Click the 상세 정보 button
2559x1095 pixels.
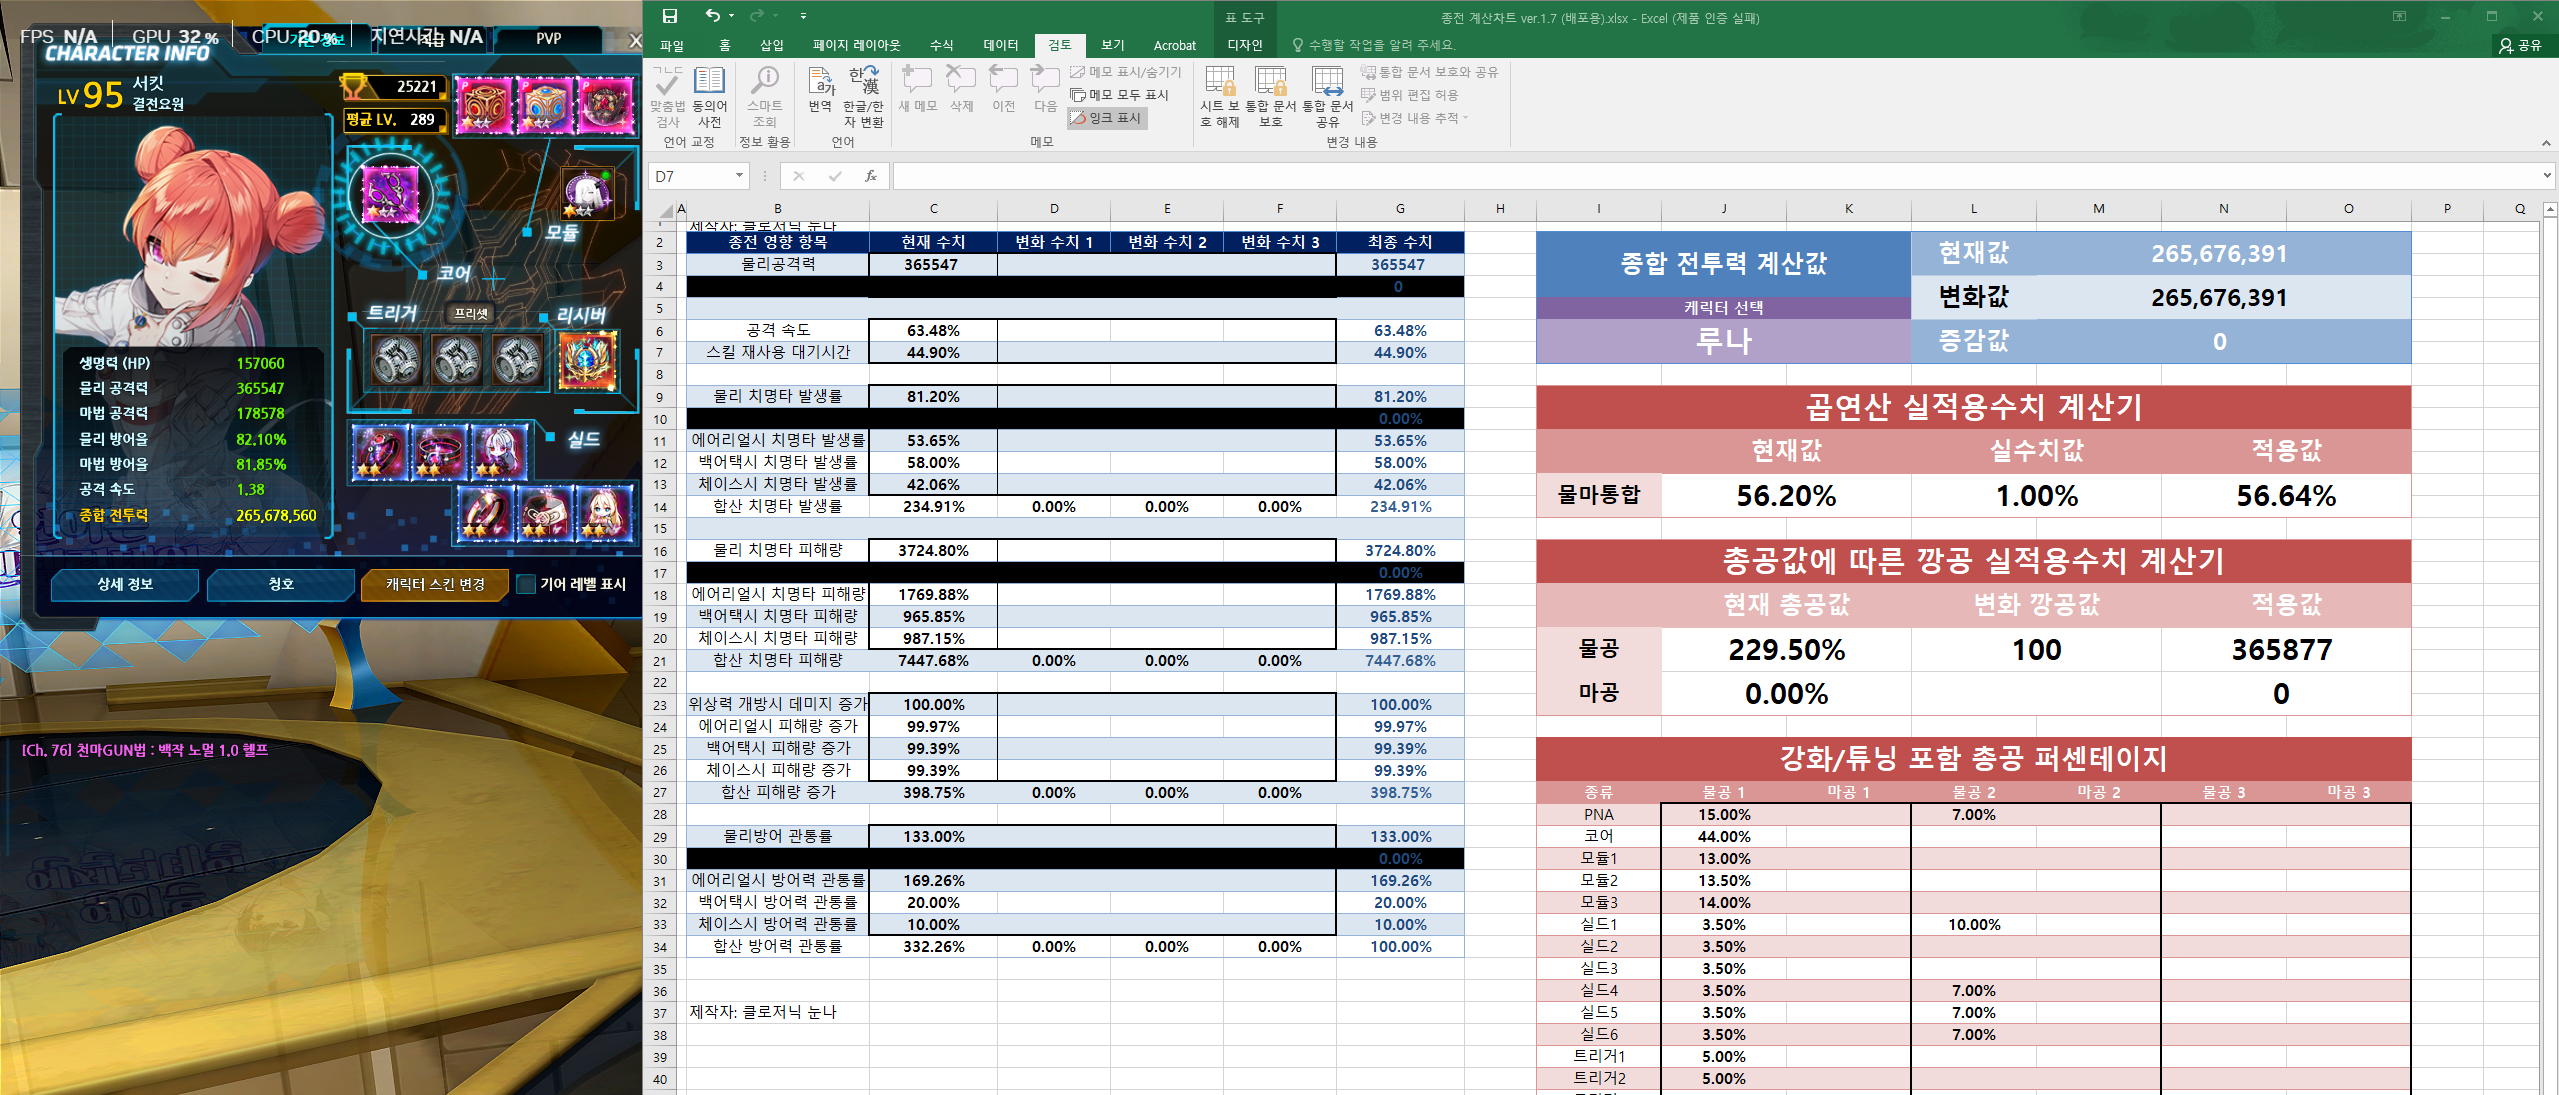pos(125,584)
